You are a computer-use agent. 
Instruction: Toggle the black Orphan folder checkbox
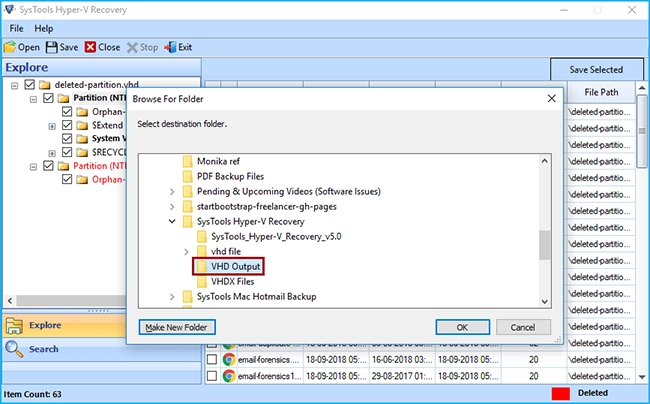tap(67, 111)
